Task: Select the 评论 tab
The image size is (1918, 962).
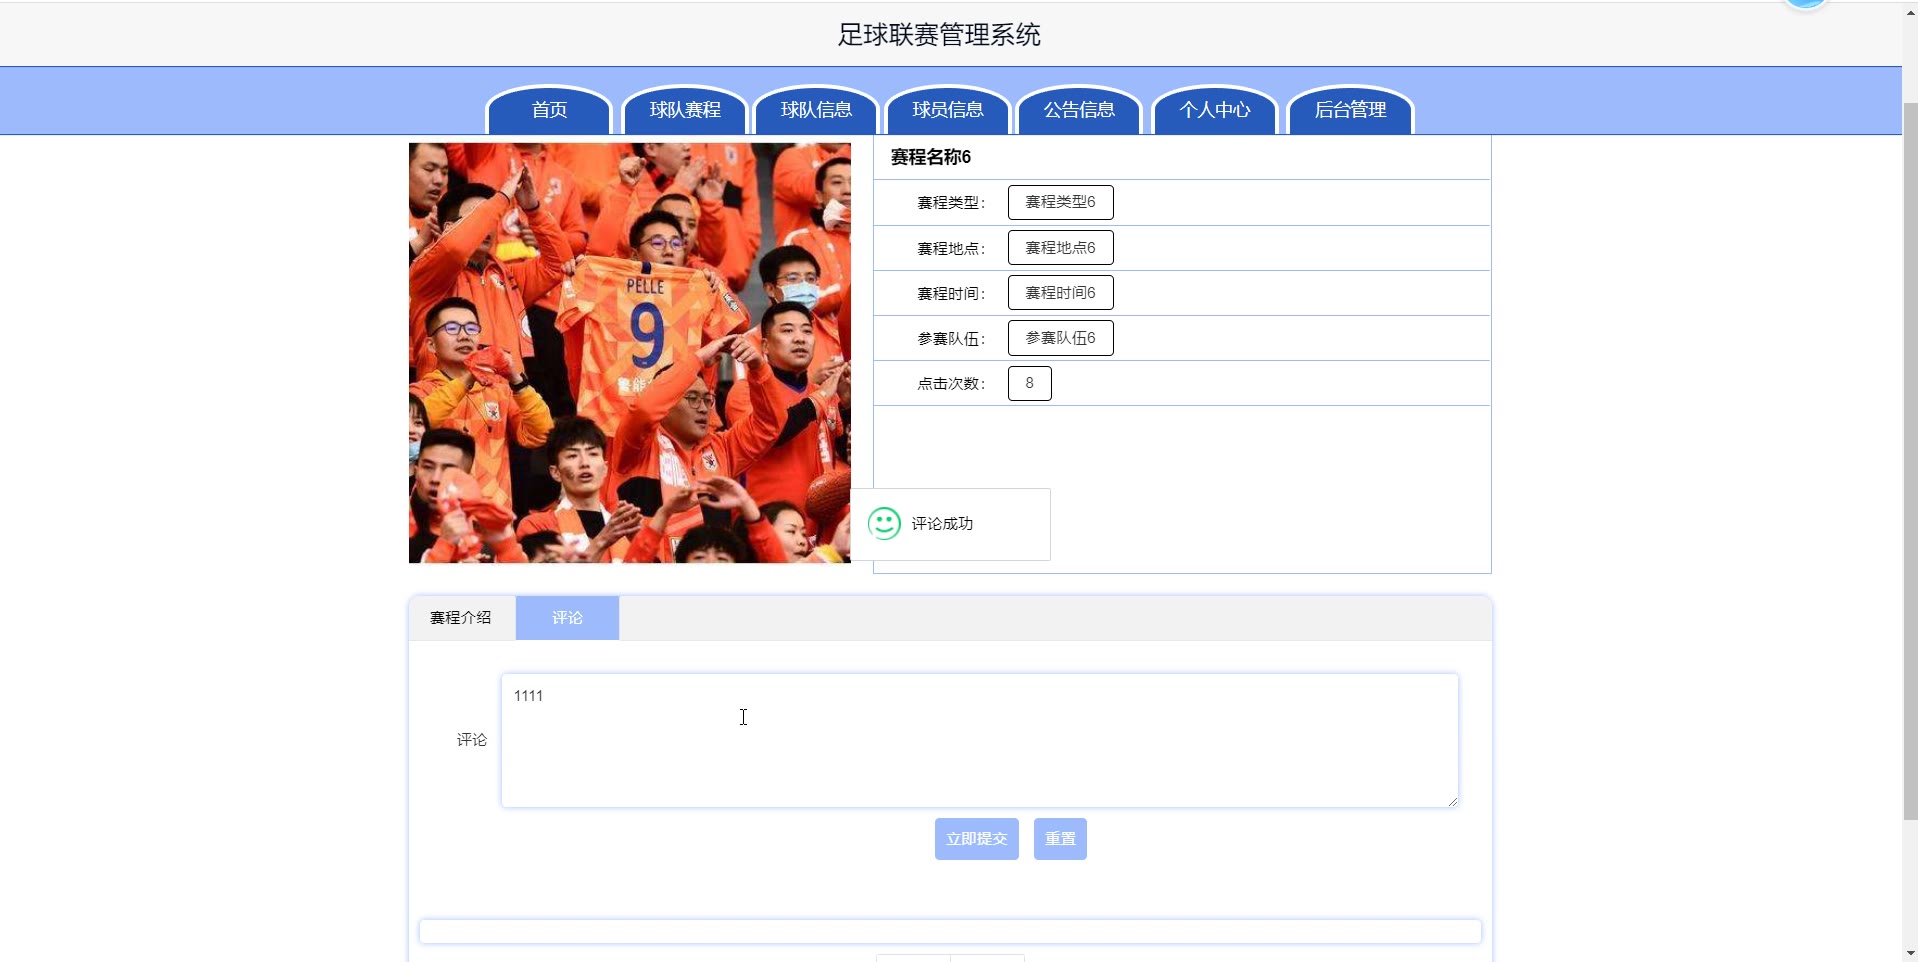Action: pyautogui.click(x=567, y=618)
